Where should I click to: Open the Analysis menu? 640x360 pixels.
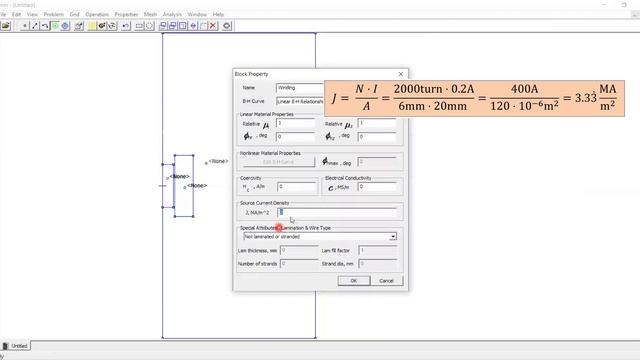pyautogui.click(x=172, y=14)
